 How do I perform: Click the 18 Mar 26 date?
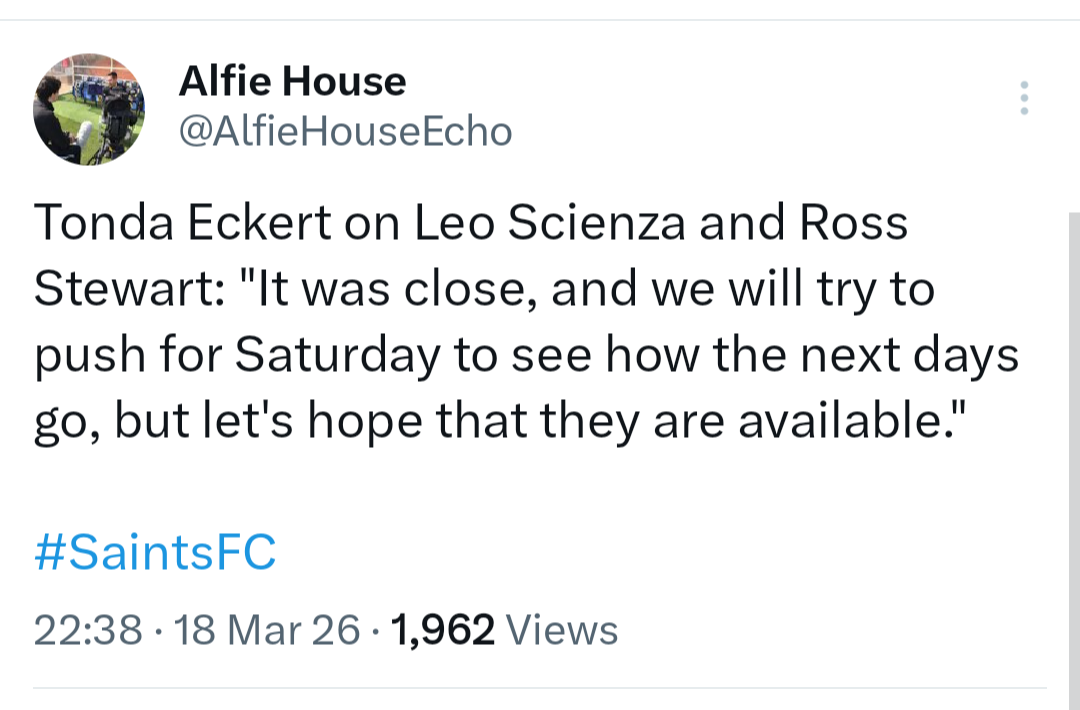(x=268, y=630)
